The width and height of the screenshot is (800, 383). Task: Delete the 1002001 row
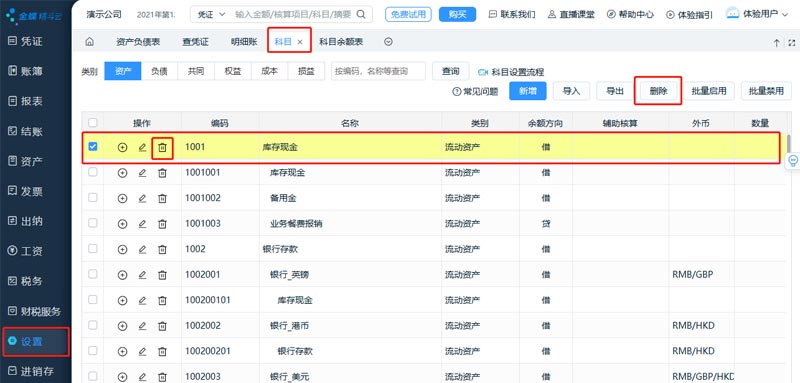[162, 275]
